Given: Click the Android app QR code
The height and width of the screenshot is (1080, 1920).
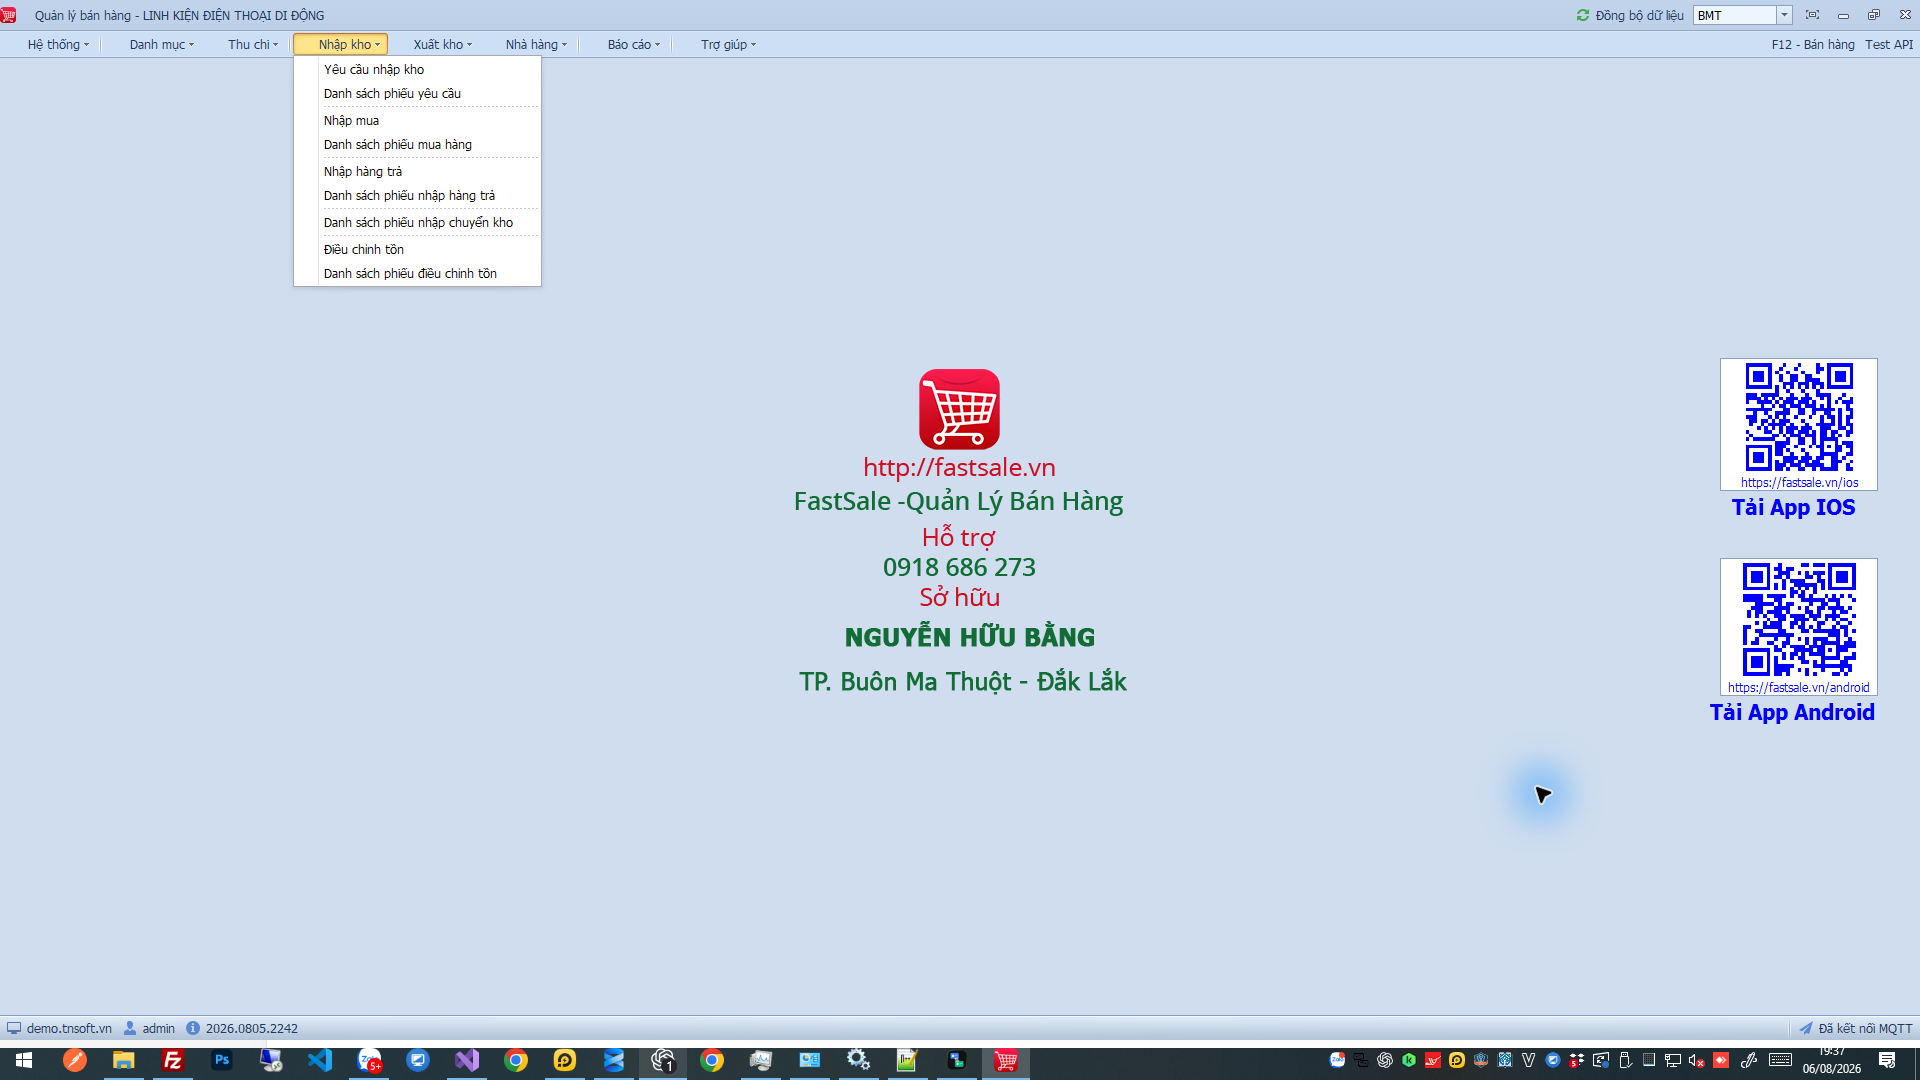Looking at the screenshot, I should (1799, 619).
